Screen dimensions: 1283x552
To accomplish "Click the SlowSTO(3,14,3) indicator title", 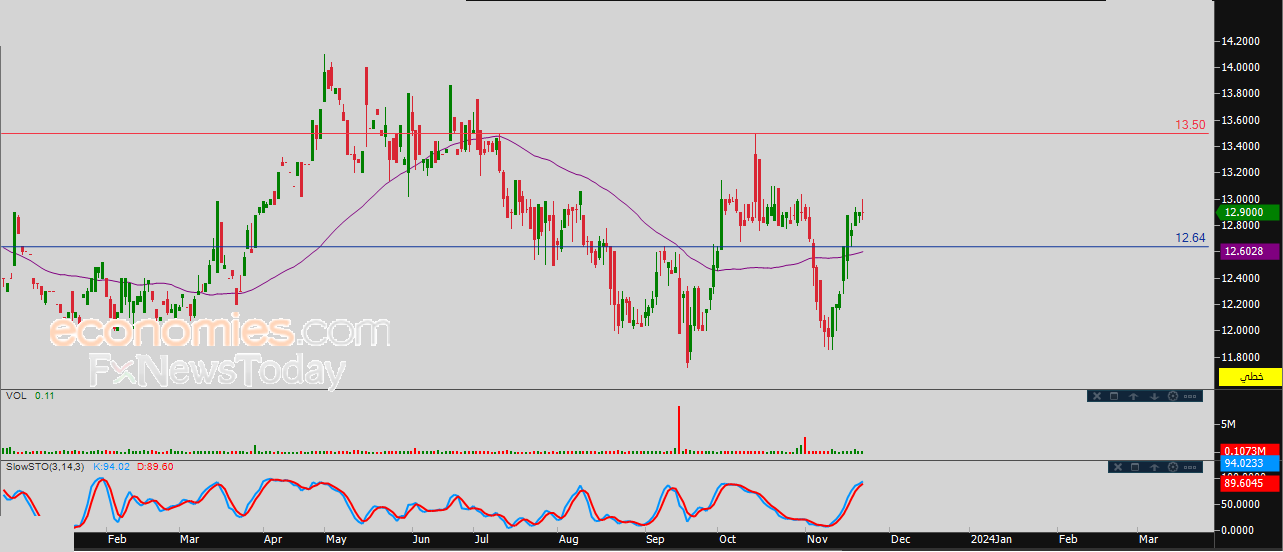I will pyautogui.click(x=45, y=466).
